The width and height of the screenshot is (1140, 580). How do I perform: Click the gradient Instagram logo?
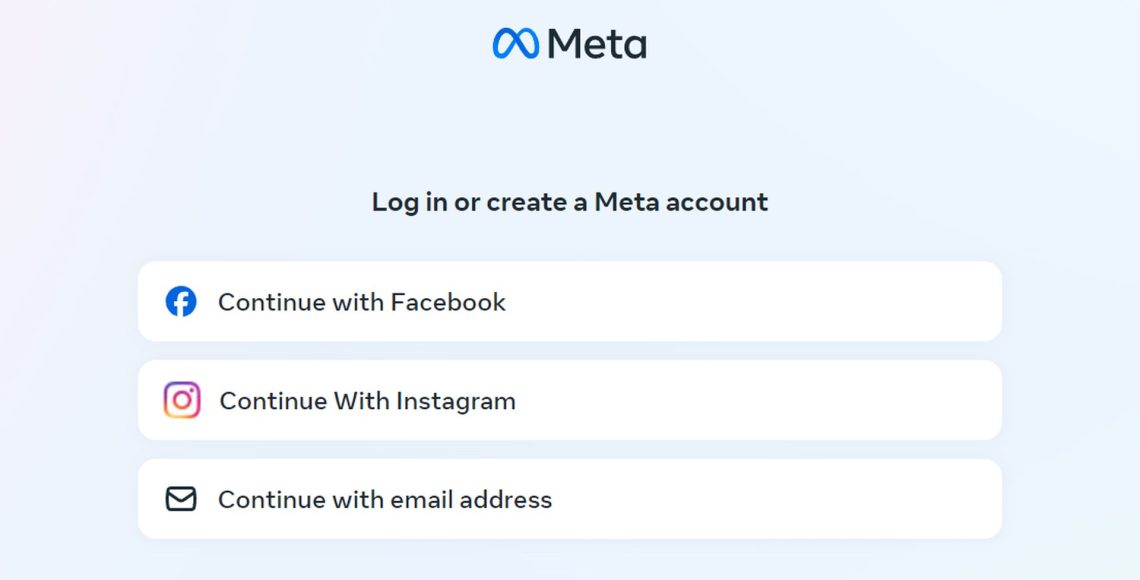[x=181, y=400]
